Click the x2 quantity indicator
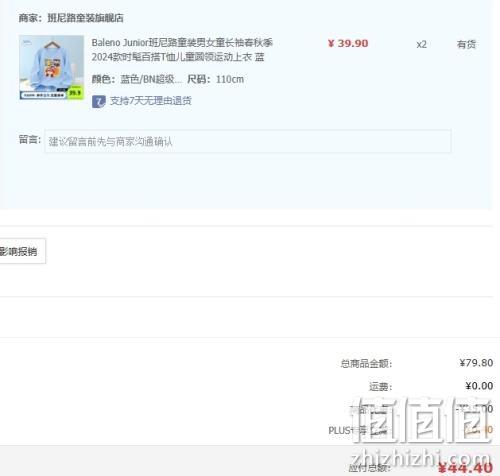Image resolution: width=500 pixels, height=476 pixels. (421, 44)
